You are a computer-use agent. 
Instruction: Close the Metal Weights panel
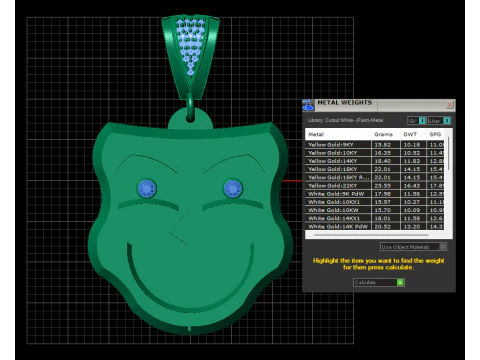pos(450,105)
